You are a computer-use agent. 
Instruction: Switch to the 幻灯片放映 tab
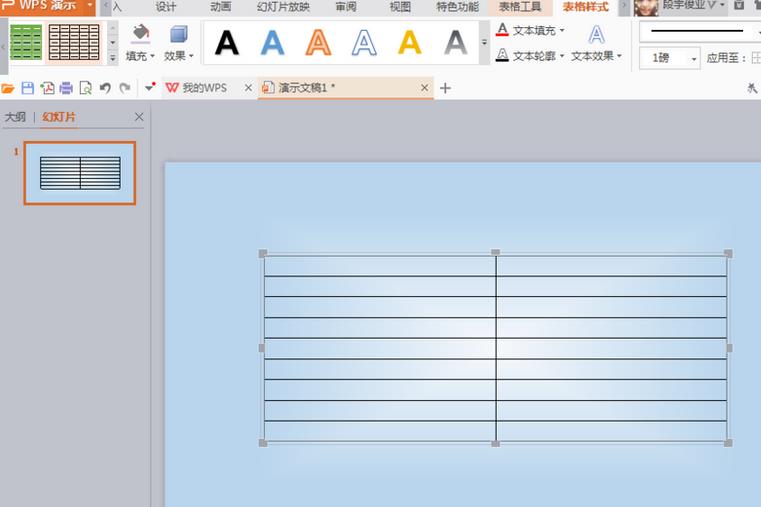click(x=283, y=7)
